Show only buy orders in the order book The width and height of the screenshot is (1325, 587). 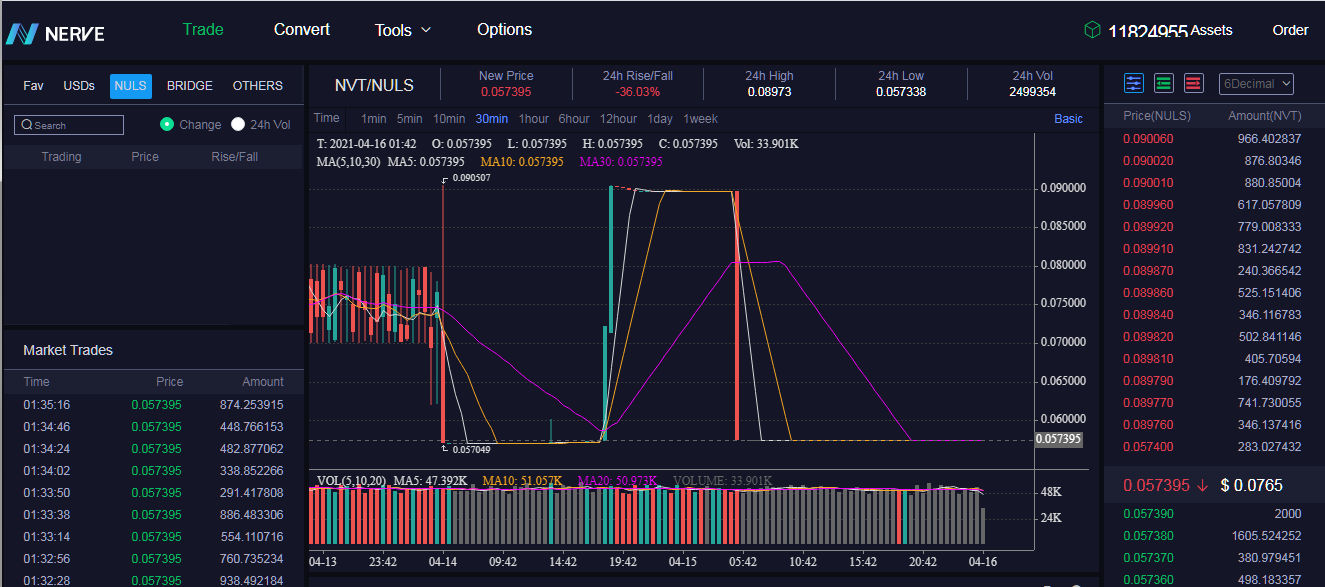[x=1164, y=83]
